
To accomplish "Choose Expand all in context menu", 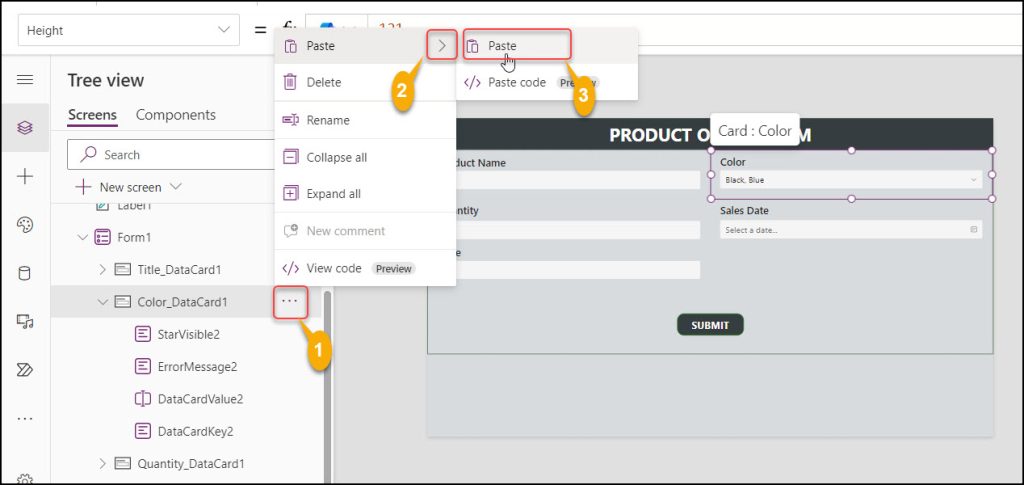I will pyautogui.click(x=365, y=194).
